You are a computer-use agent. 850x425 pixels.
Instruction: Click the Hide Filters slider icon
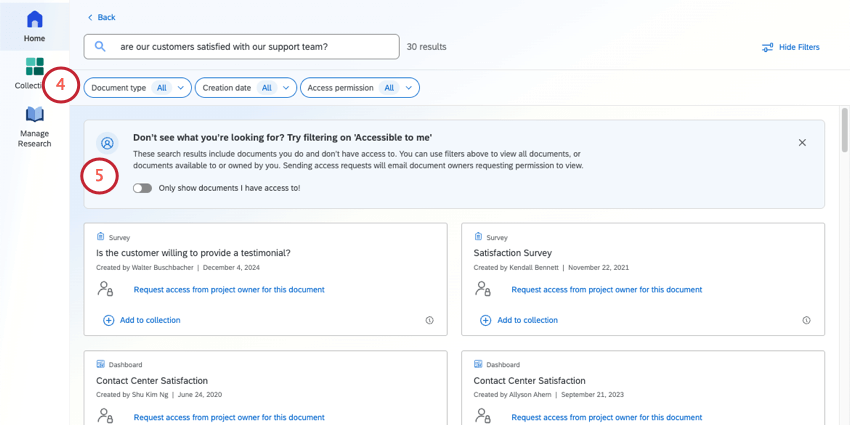[767, 47]
